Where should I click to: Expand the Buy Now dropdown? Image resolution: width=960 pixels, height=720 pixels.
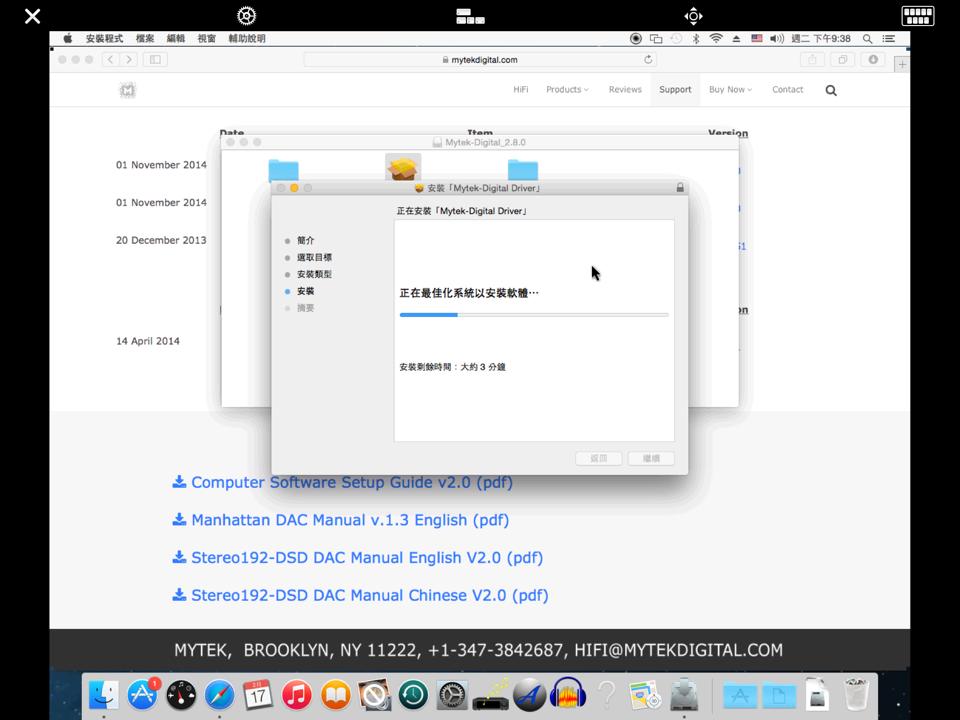pos(730,89)
